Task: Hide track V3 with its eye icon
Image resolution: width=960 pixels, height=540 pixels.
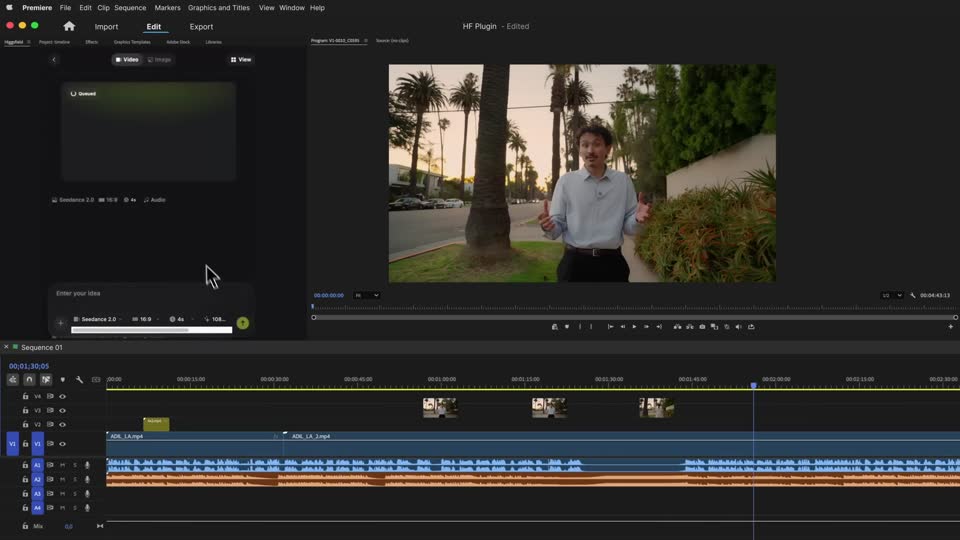Action: click(62, 410)
